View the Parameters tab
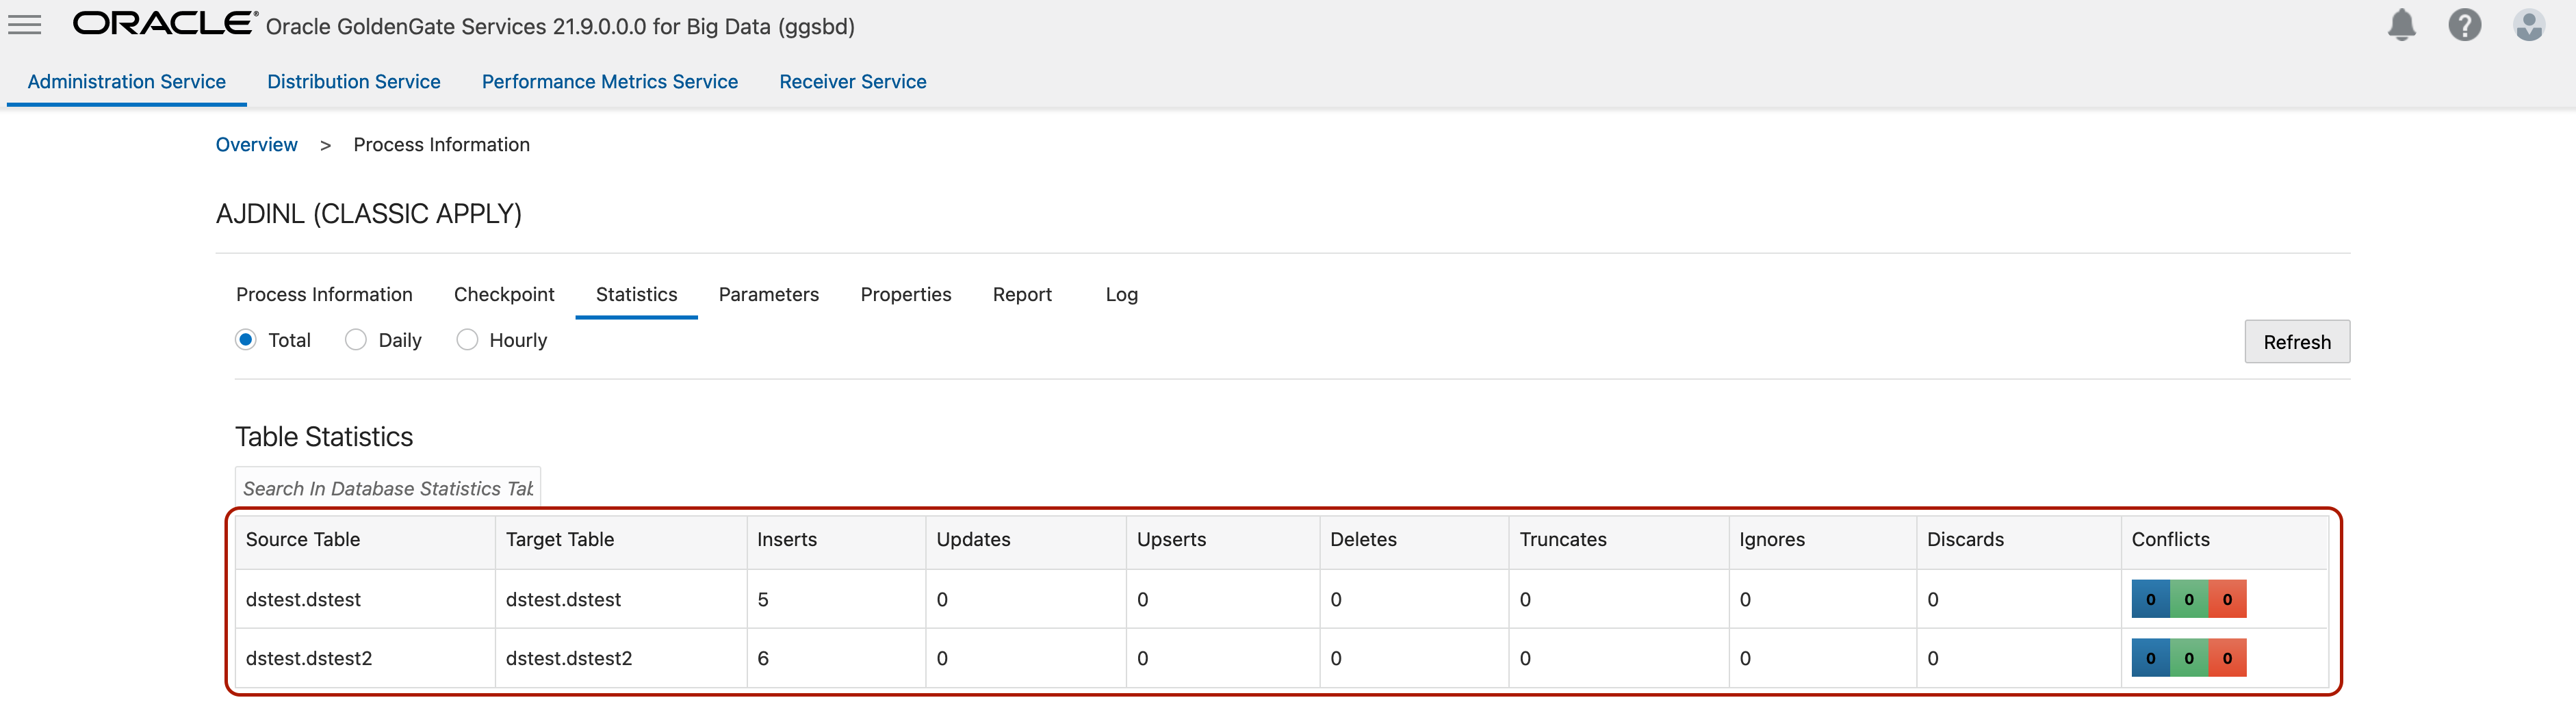This screenshot has height=713, width=2576. (x=768, y=295)
